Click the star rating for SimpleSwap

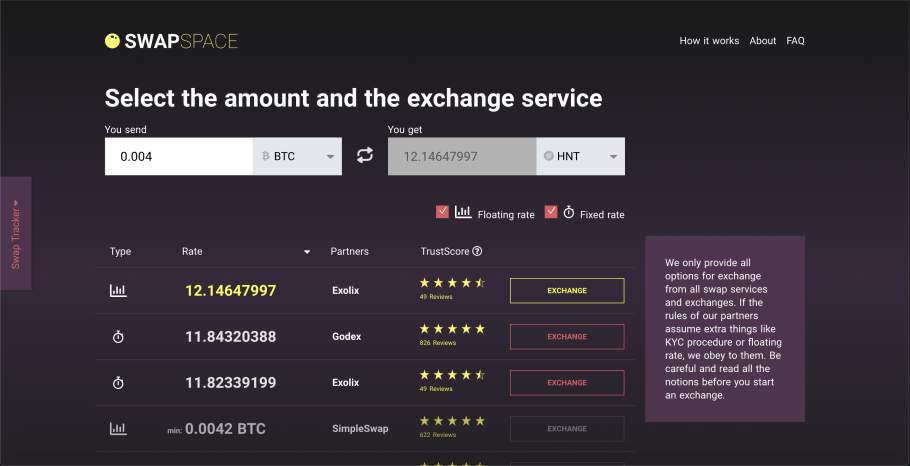[452, 421]
